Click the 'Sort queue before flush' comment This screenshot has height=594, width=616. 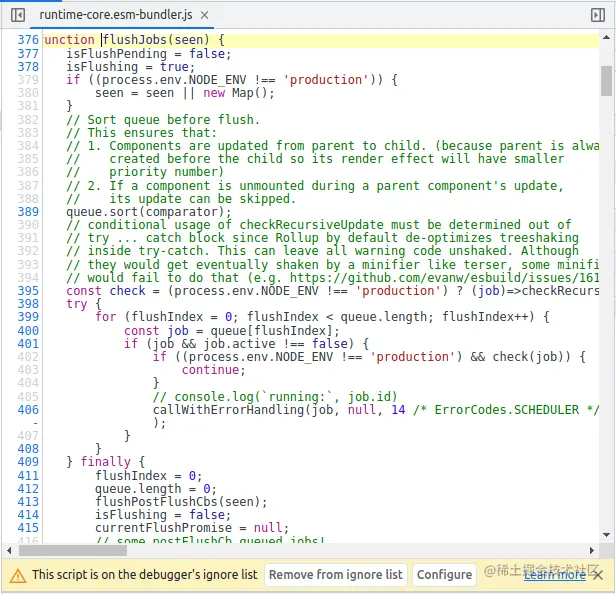click(x=163, y=120)
